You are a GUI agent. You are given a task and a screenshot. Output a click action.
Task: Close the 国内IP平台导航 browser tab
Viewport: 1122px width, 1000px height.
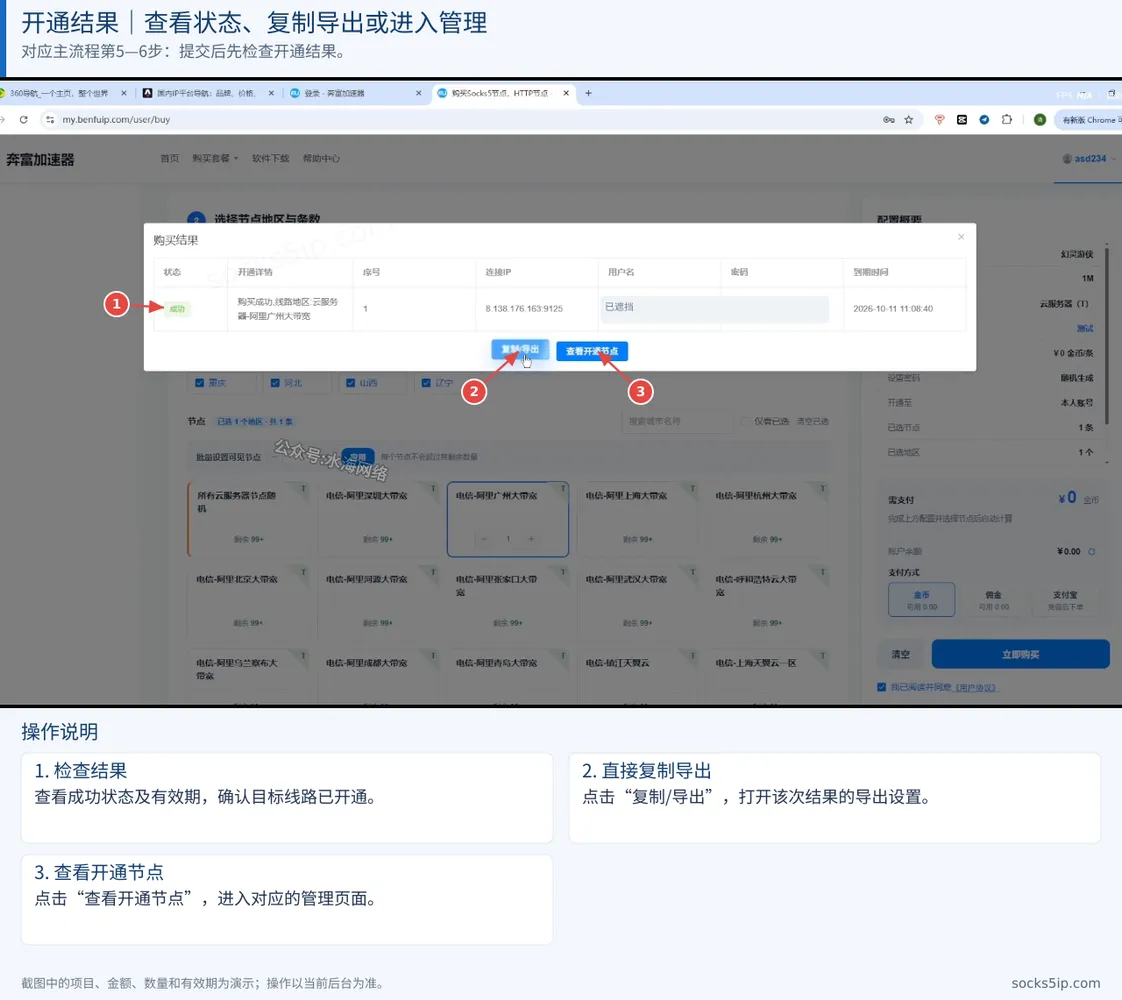[x=271, y=93]
